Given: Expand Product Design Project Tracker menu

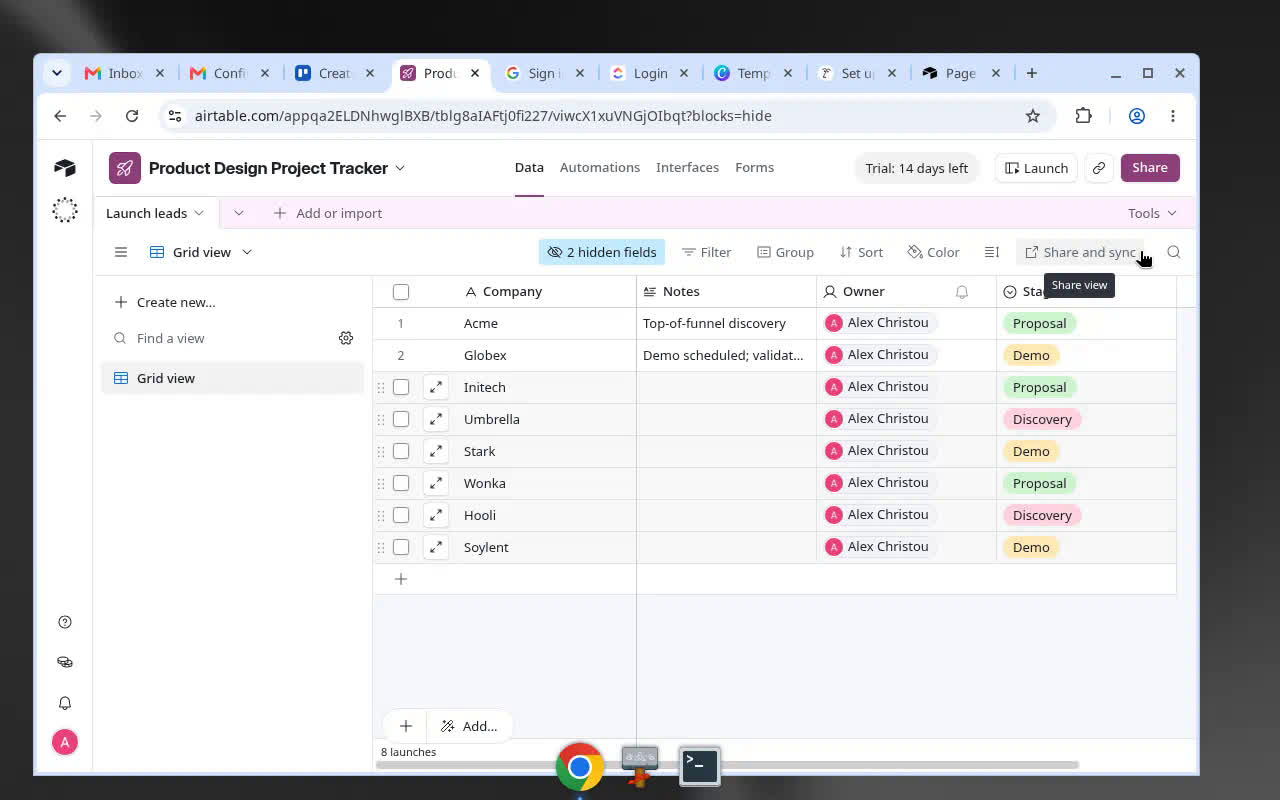Looking at the screenshot, I should pyautogui.click(x=400, y=168).
